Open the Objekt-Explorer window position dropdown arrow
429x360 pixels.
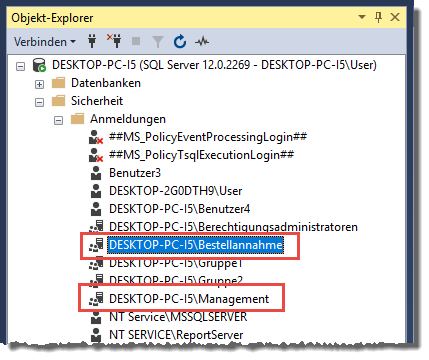click(x=362, y=17)
